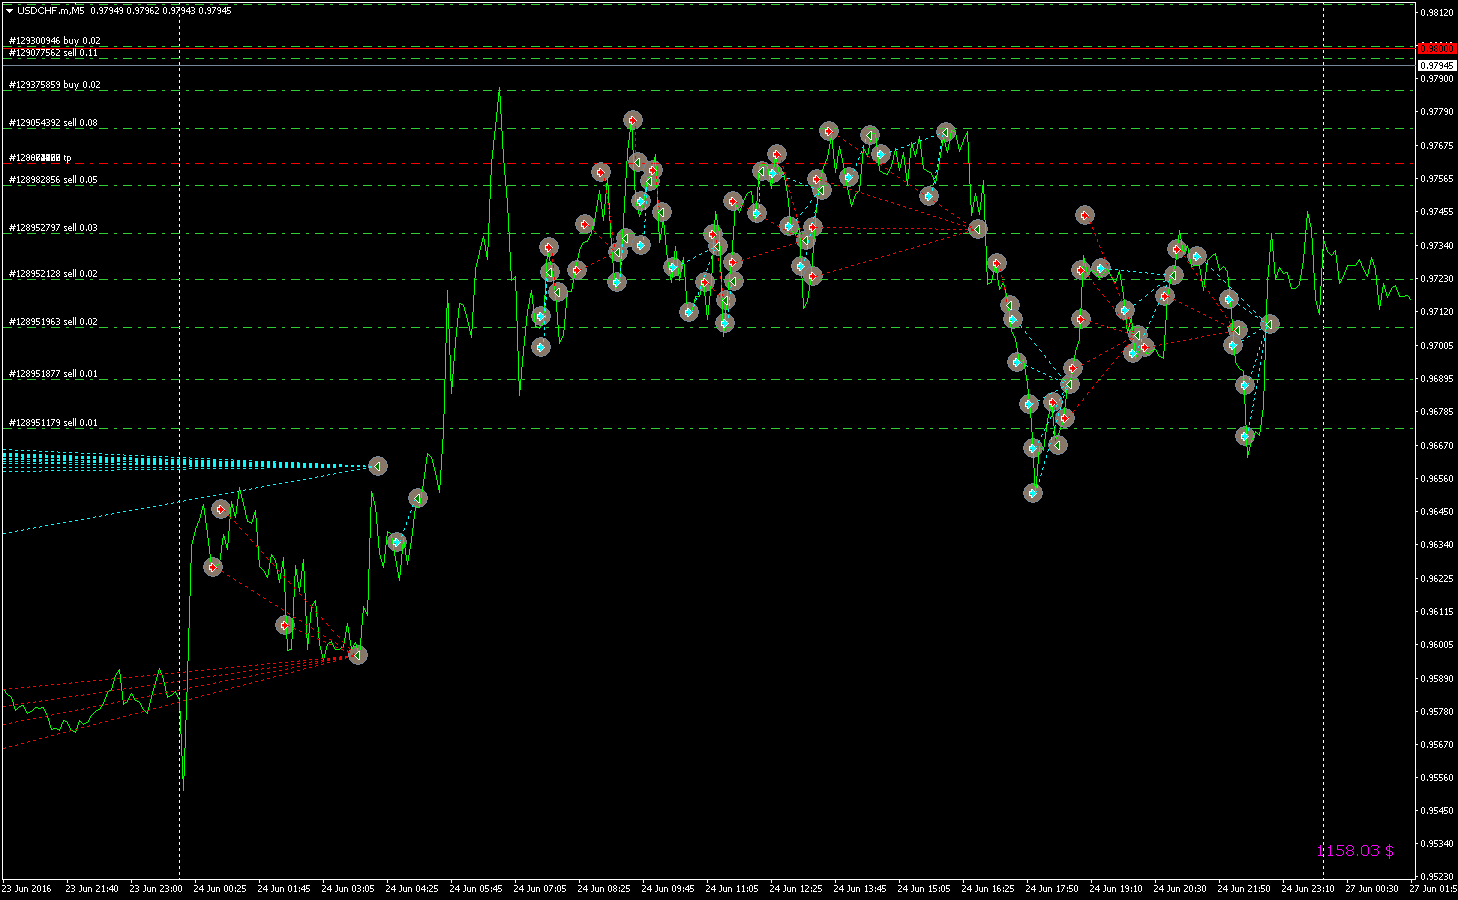Select order label #128952128 sell 0.02

point(53,273)
